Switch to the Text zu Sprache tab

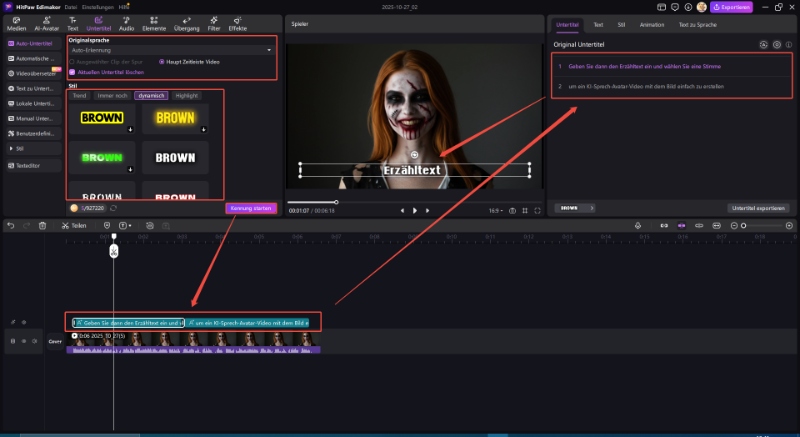tap(697, 24)
